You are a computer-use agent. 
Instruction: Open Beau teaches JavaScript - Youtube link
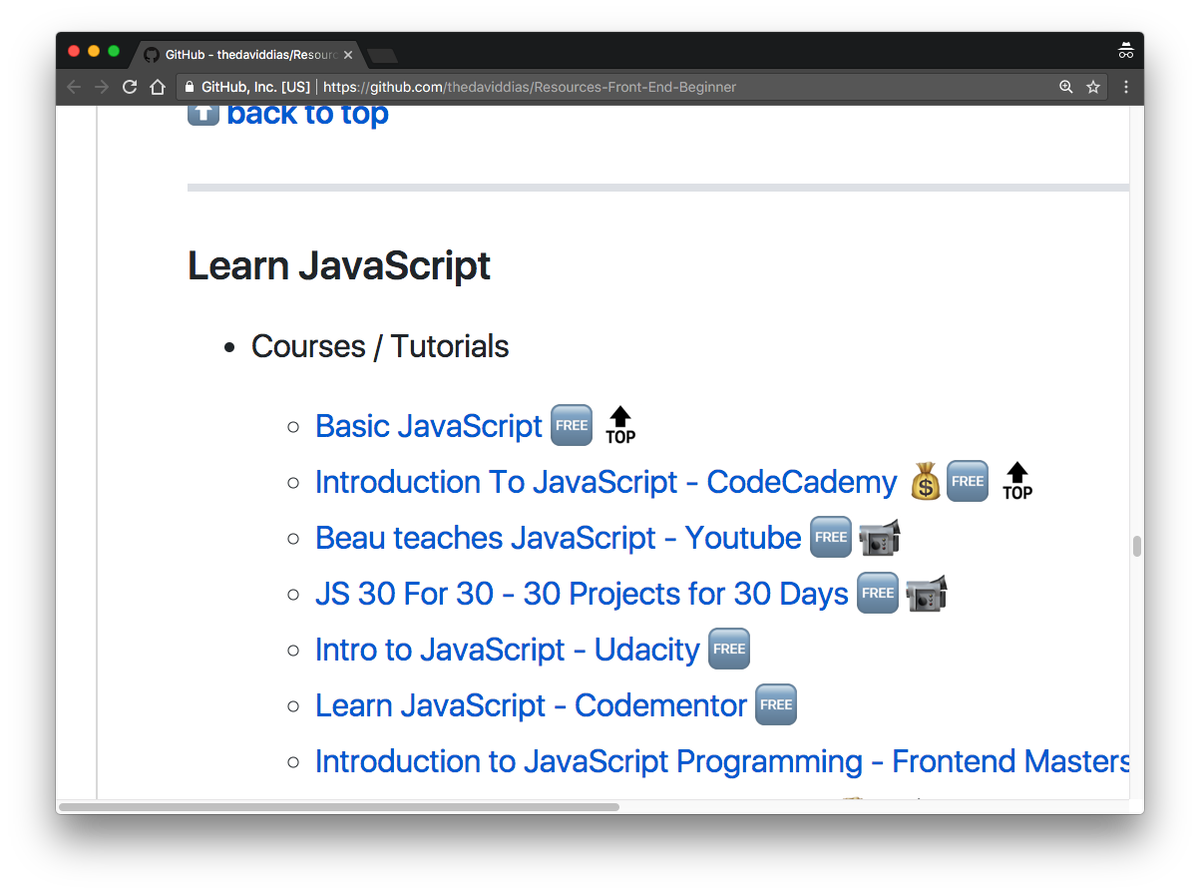558,538
